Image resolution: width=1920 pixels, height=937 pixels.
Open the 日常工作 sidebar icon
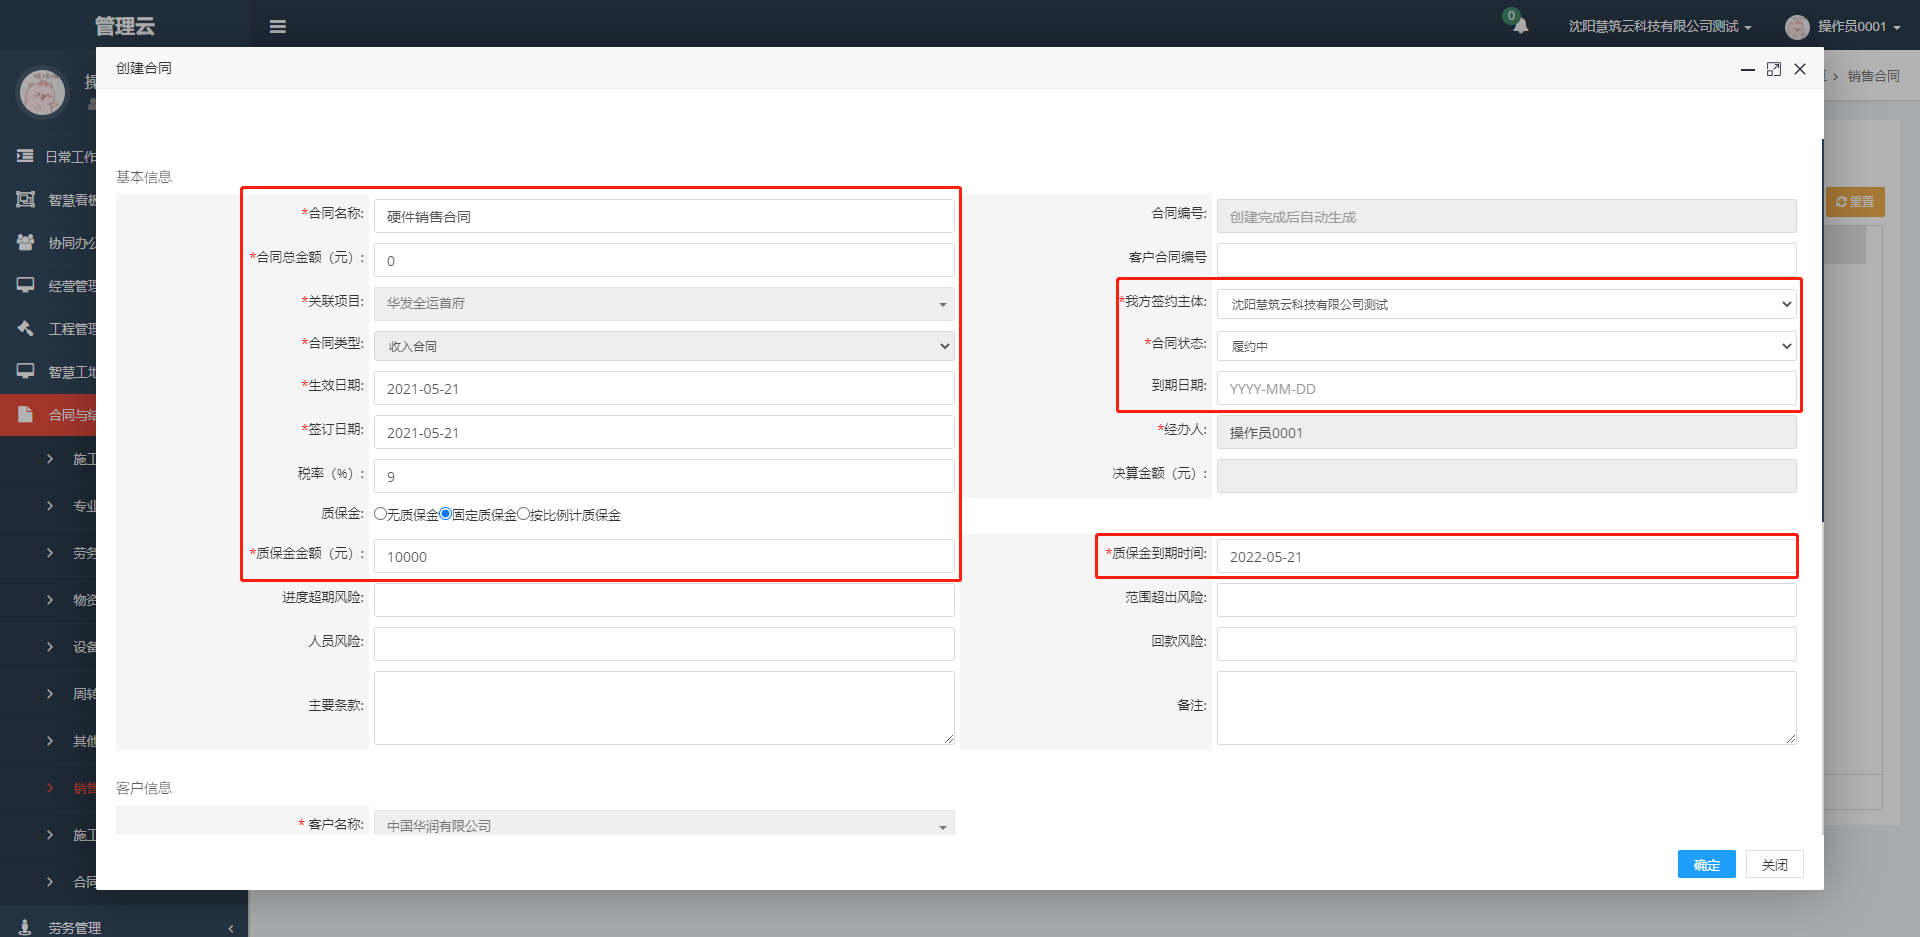pos(26,156)
